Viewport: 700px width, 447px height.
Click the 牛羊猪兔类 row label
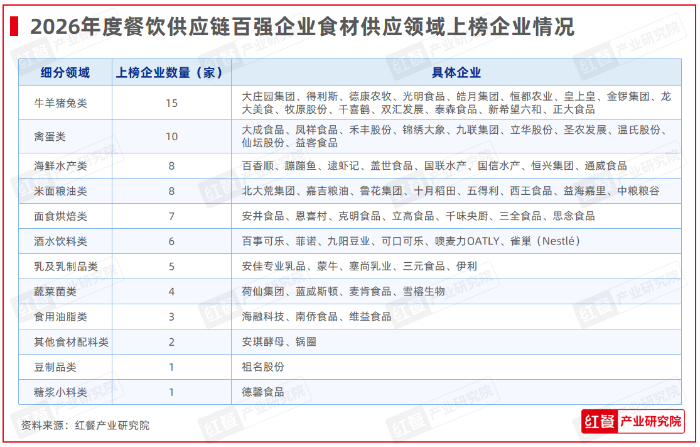click(x=63, y=103)
